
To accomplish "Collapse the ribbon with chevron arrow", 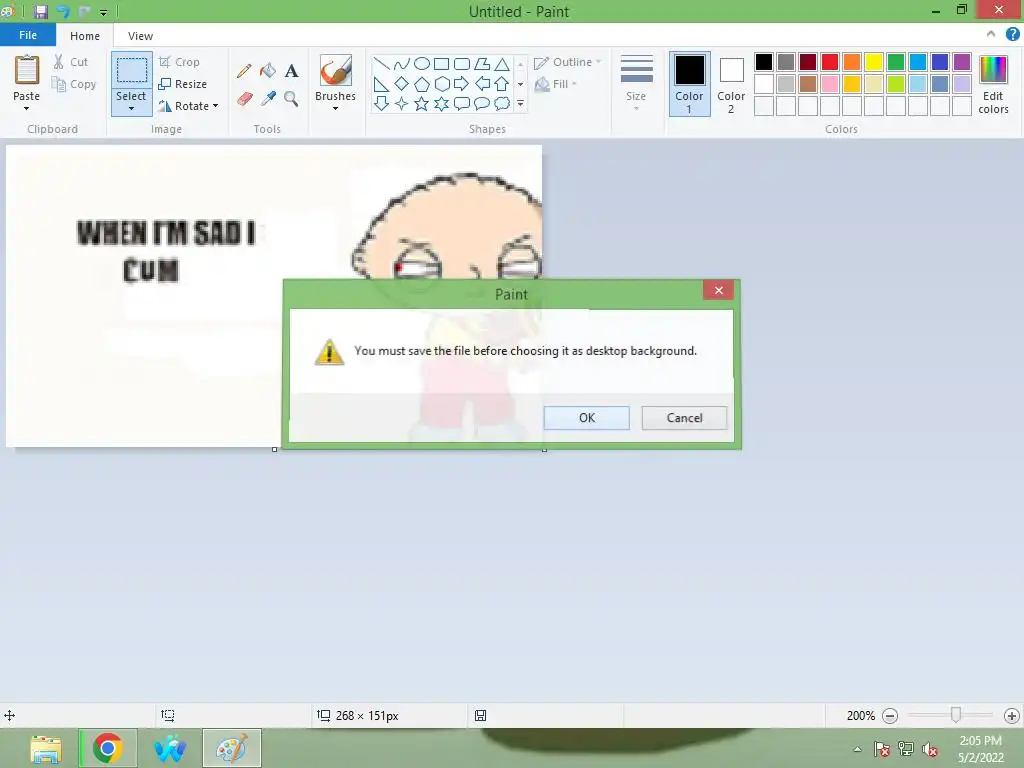I will click(x=991, y=34).
